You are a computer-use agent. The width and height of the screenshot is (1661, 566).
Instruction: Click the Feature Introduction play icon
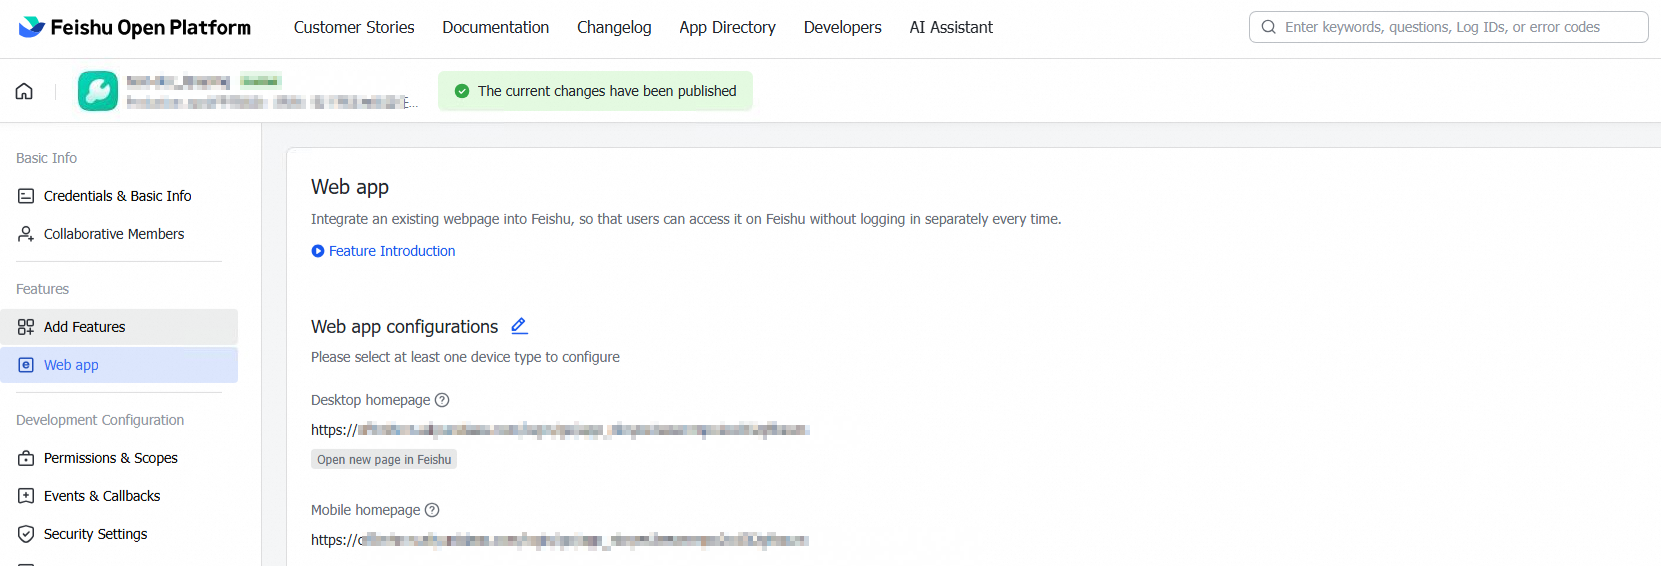(x=318, y=251)
